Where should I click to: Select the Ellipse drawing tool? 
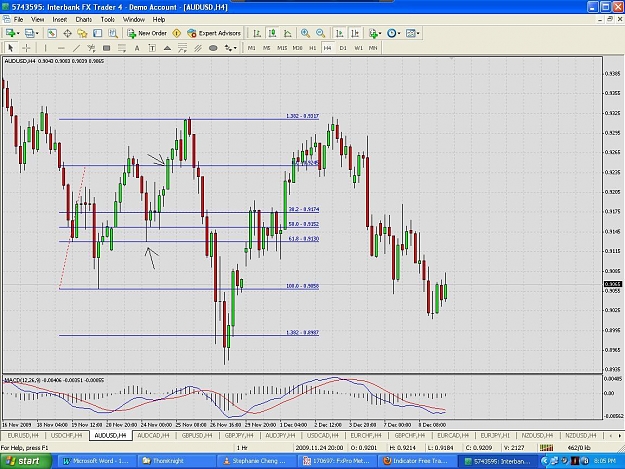pyautogui.click(x=213, y=48)
